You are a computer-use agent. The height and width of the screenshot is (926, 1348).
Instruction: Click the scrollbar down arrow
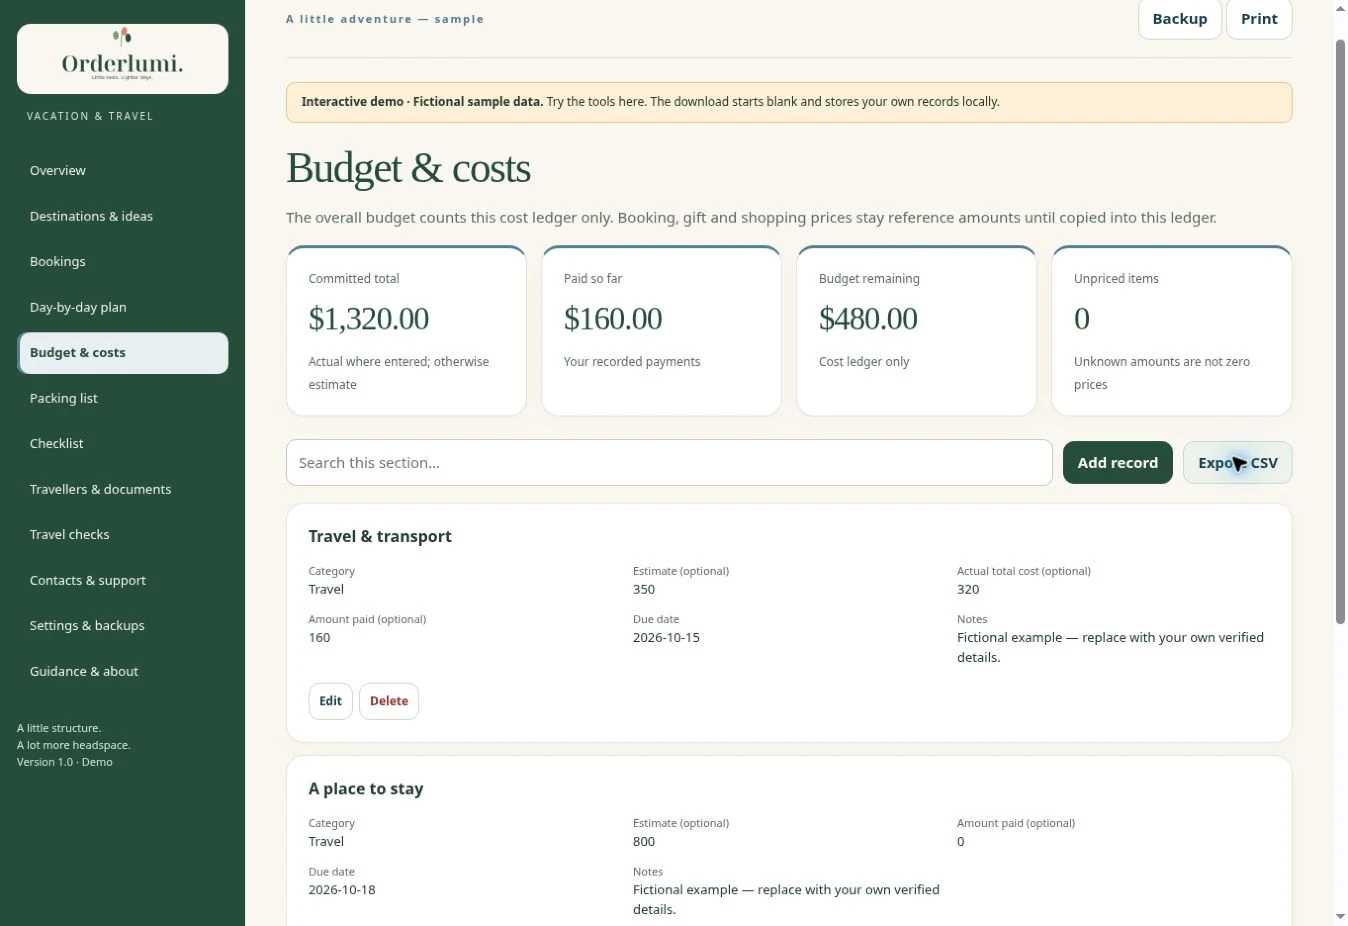(1340, 916)
